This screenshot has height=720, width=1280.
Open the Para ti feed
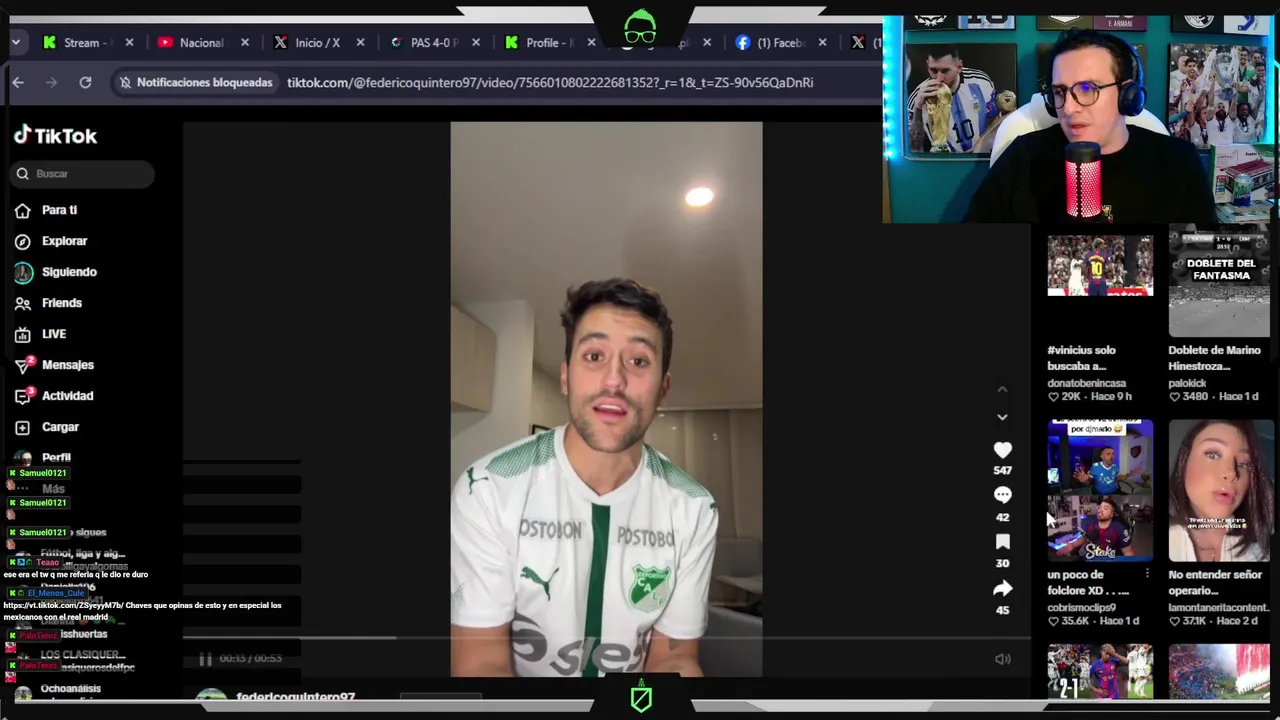[59, 210]
